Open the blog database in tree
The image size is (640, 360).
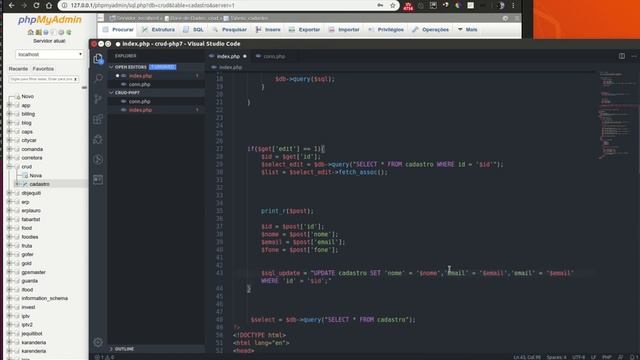pyautogui.click(x=27, y=123)
